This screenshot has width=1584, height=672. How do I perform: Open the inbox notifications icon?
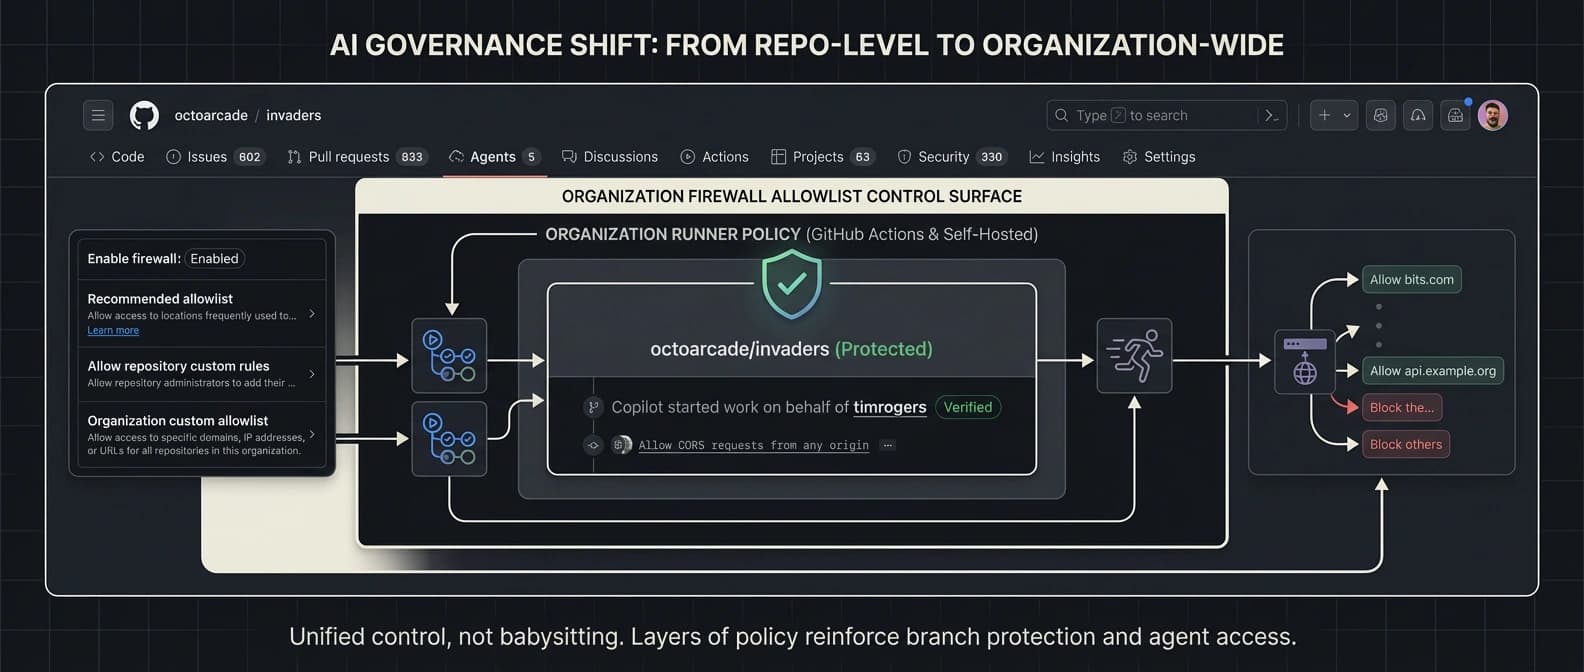coord(1456,115)
